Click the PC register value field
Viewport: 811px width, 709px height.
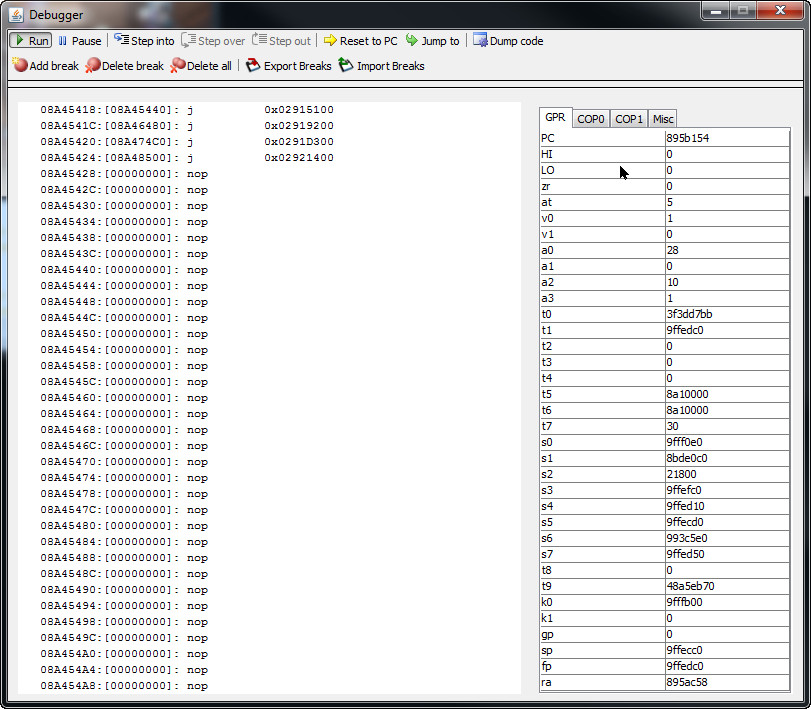[x=726, y=138]
